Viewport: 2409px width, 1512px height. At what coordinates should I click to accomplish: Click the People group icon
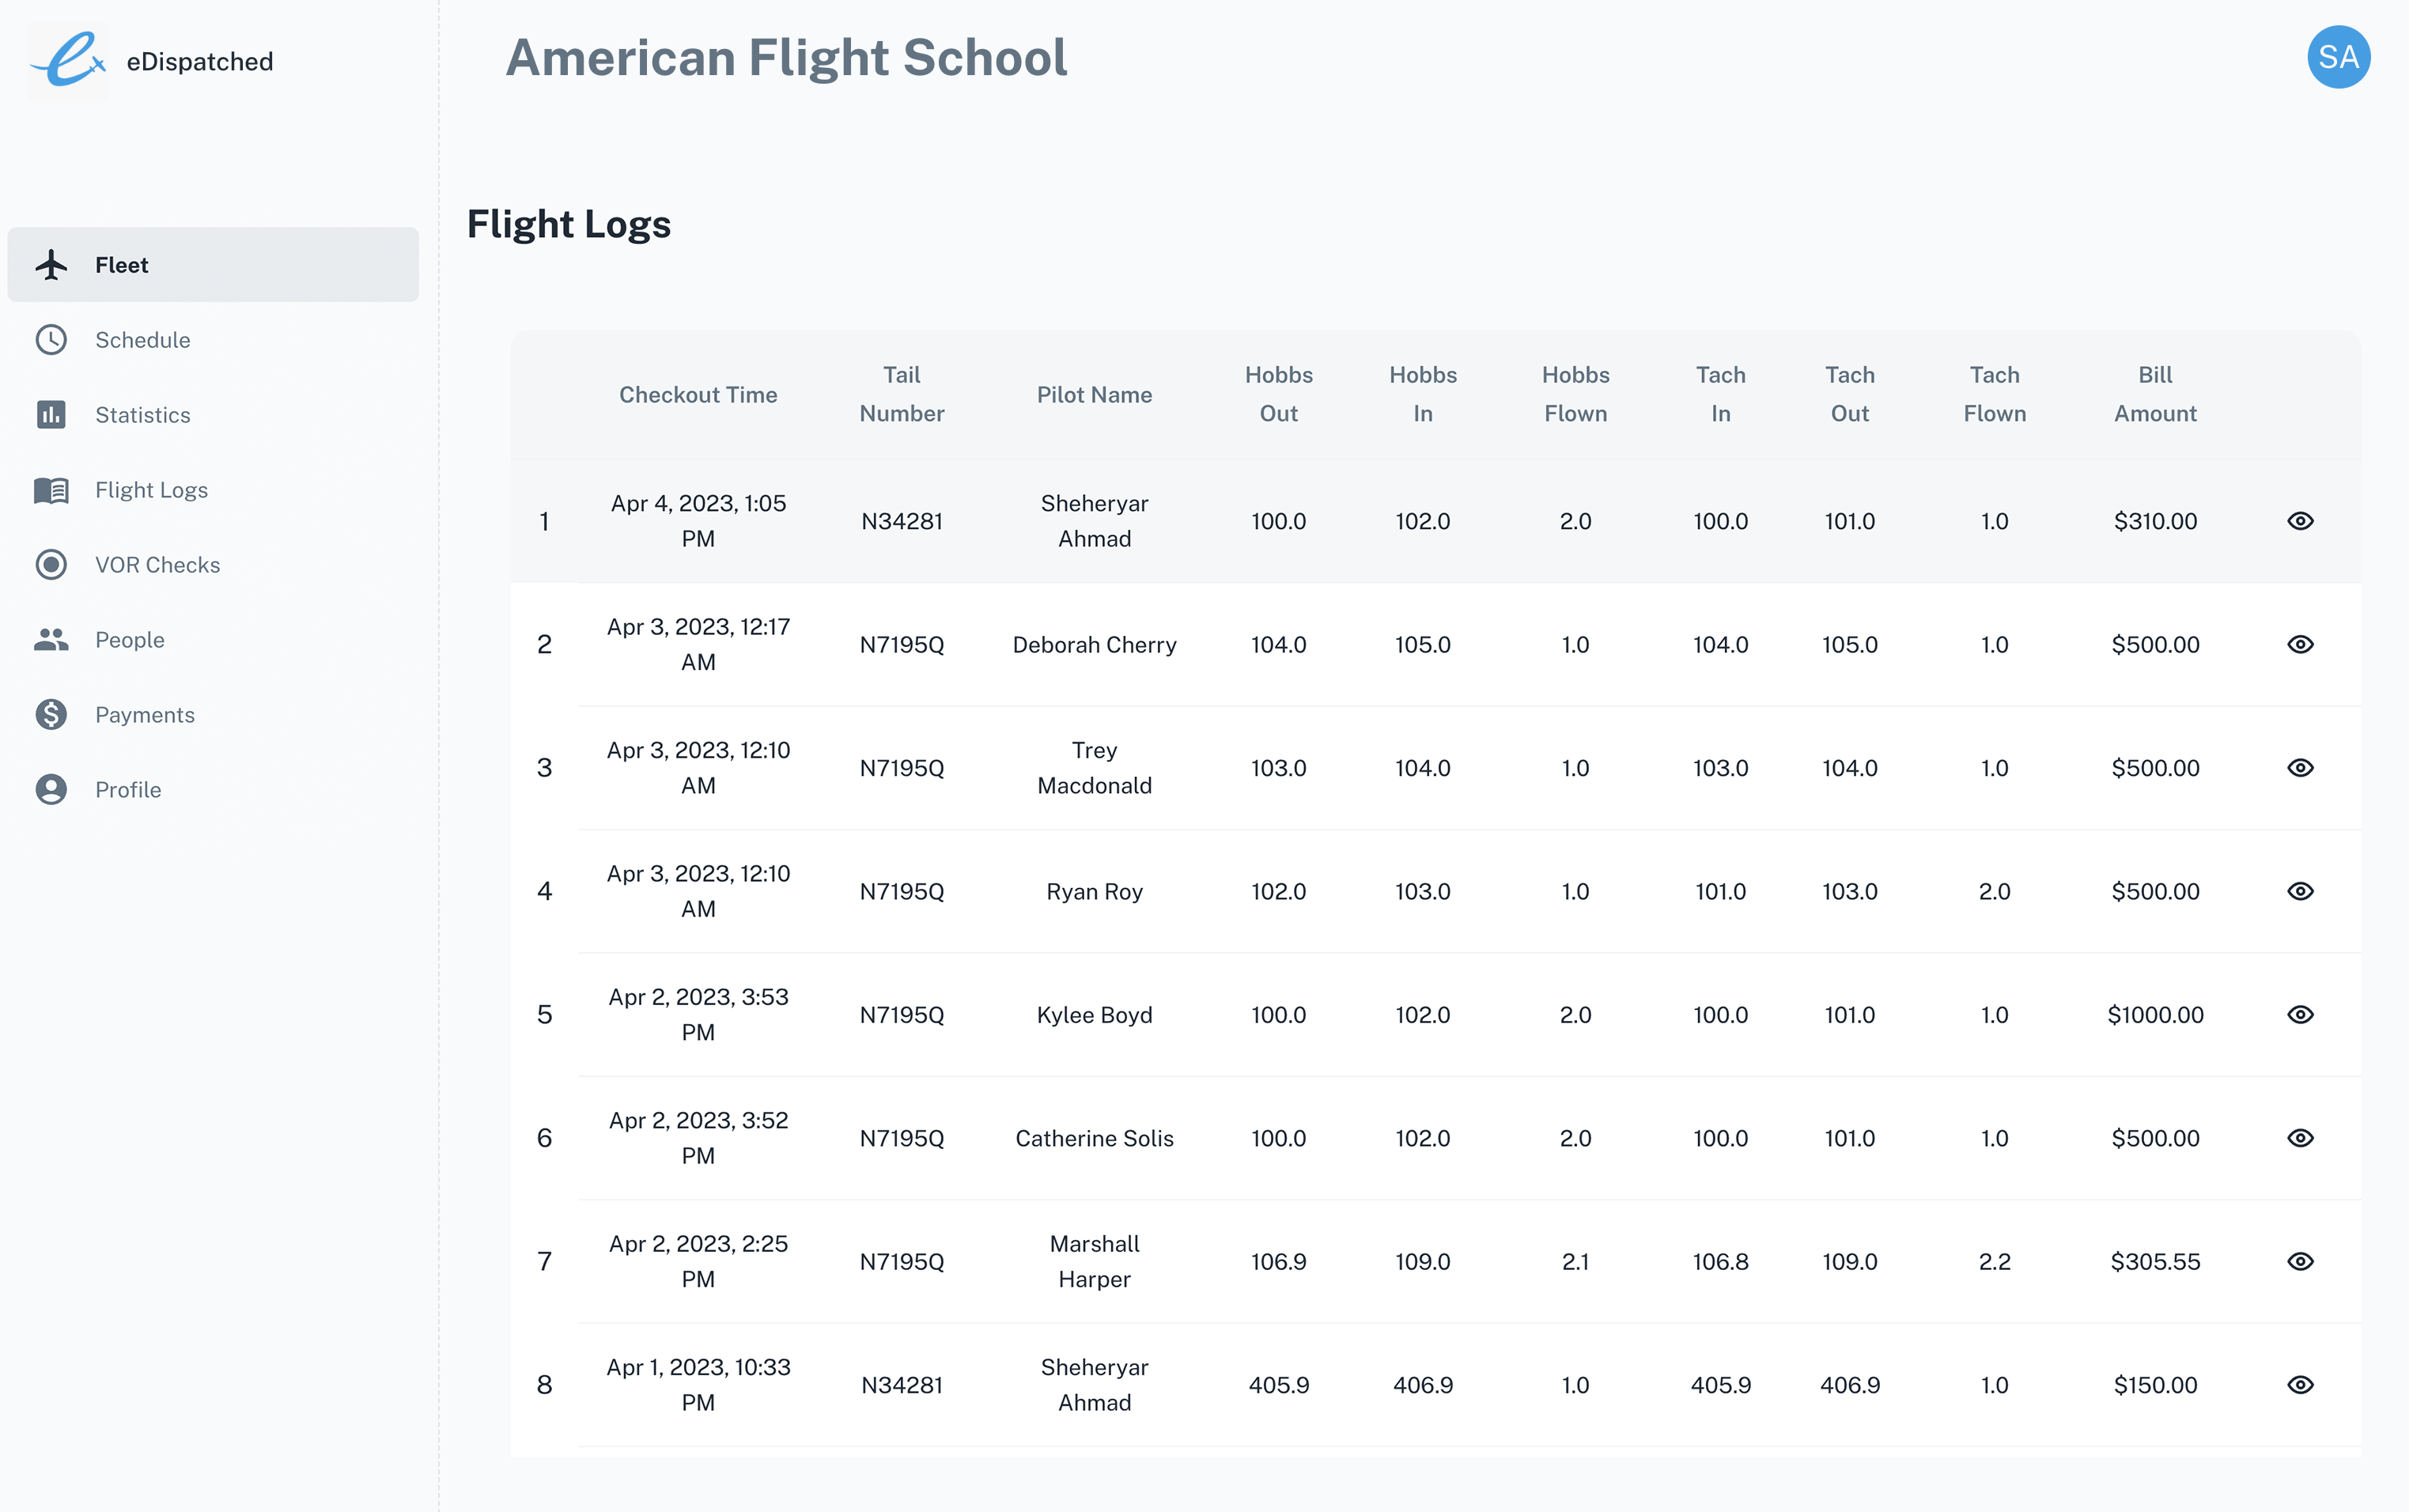tap(51, 640)
